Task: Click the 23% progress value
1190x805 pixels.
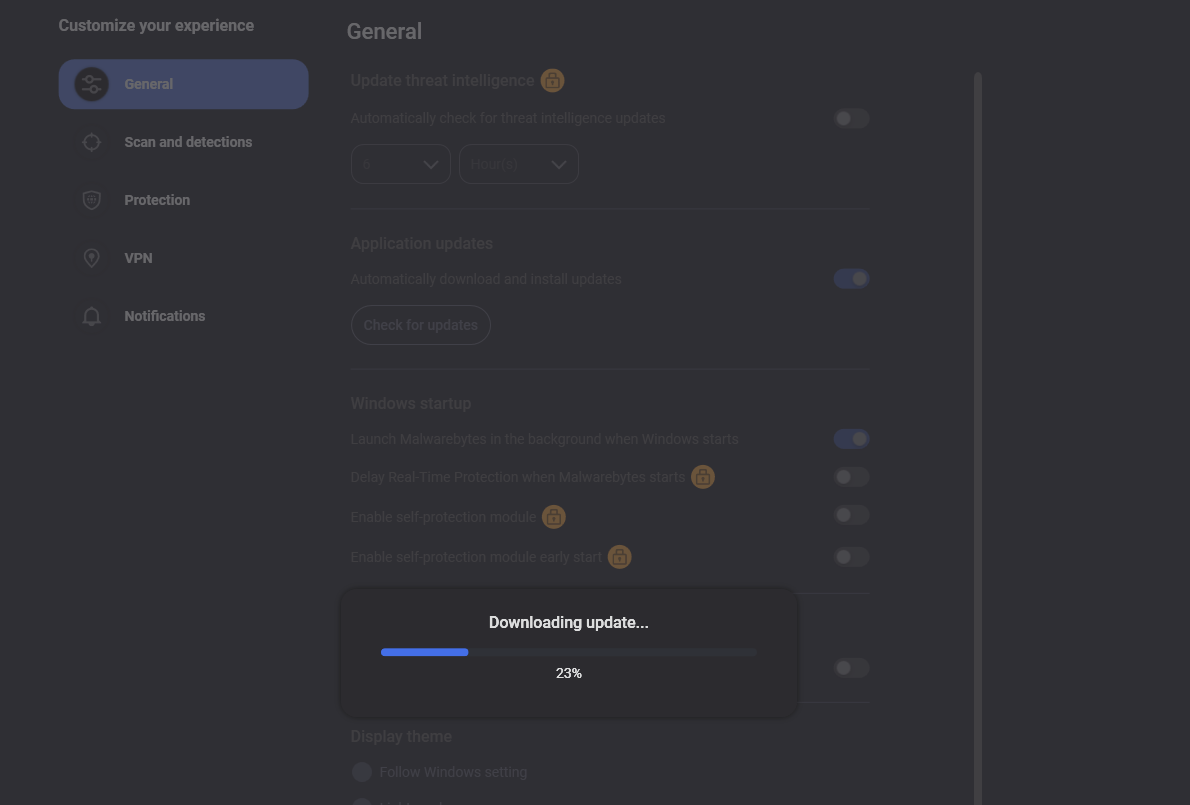Action: pos(568,673)
